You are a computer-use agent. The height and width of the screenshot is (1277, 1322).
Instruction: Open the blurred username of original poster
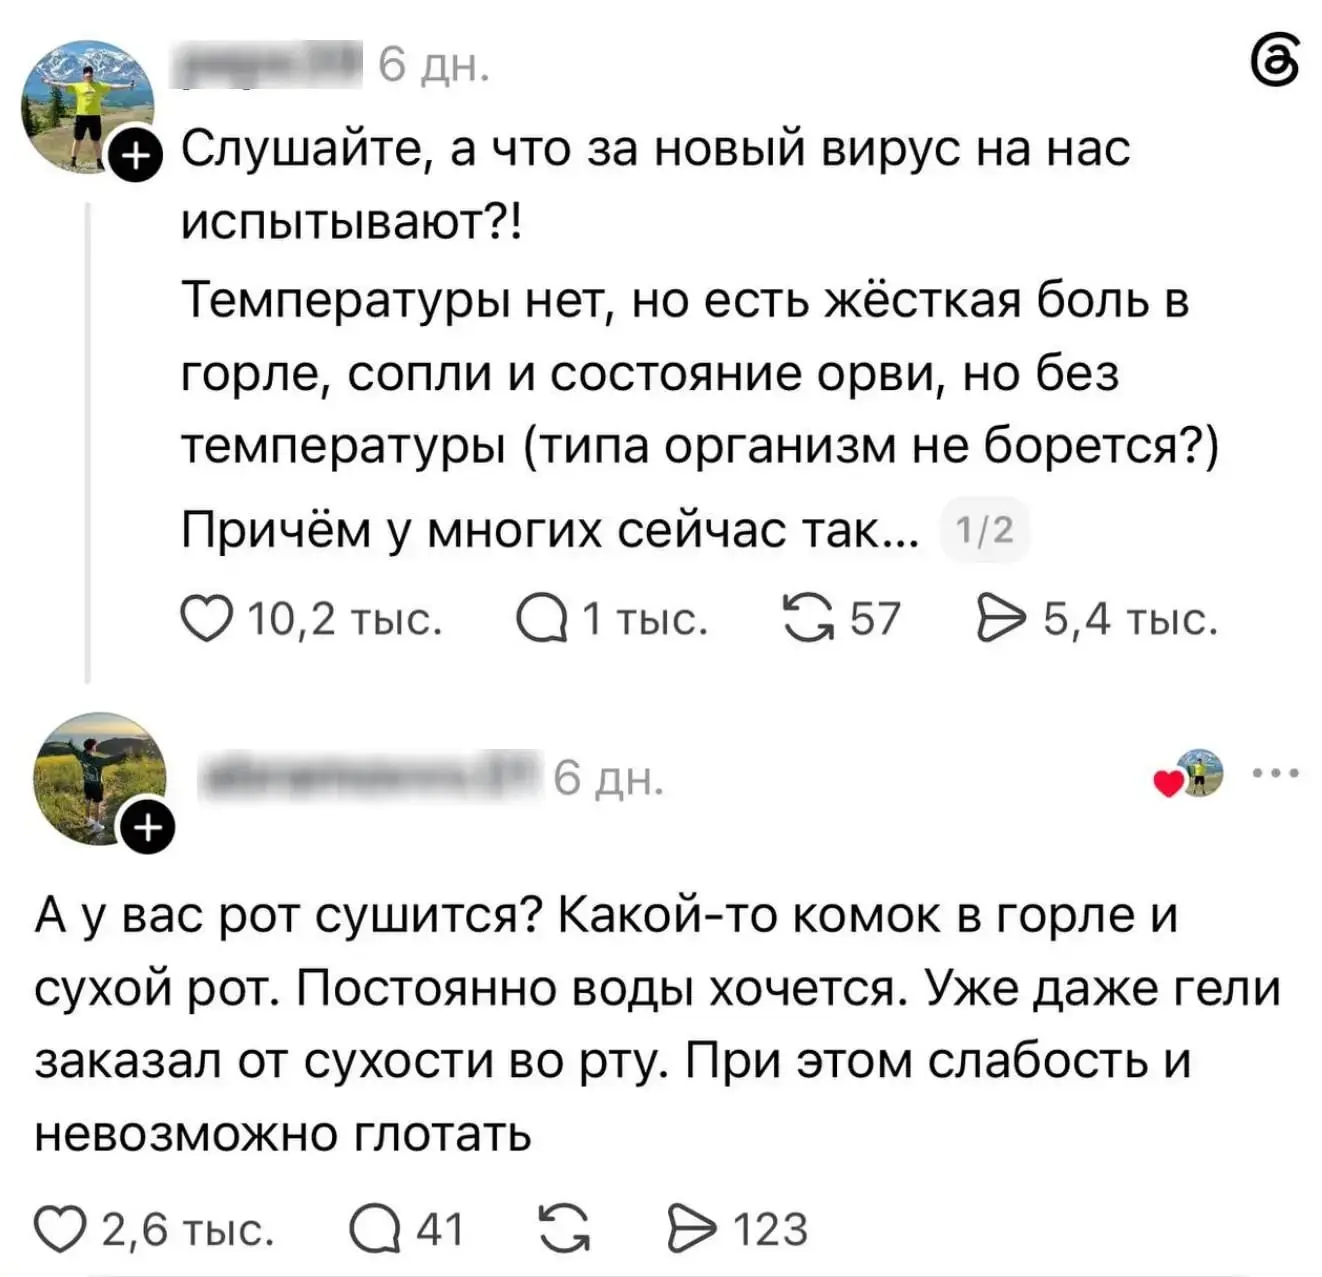coord(270,66)
